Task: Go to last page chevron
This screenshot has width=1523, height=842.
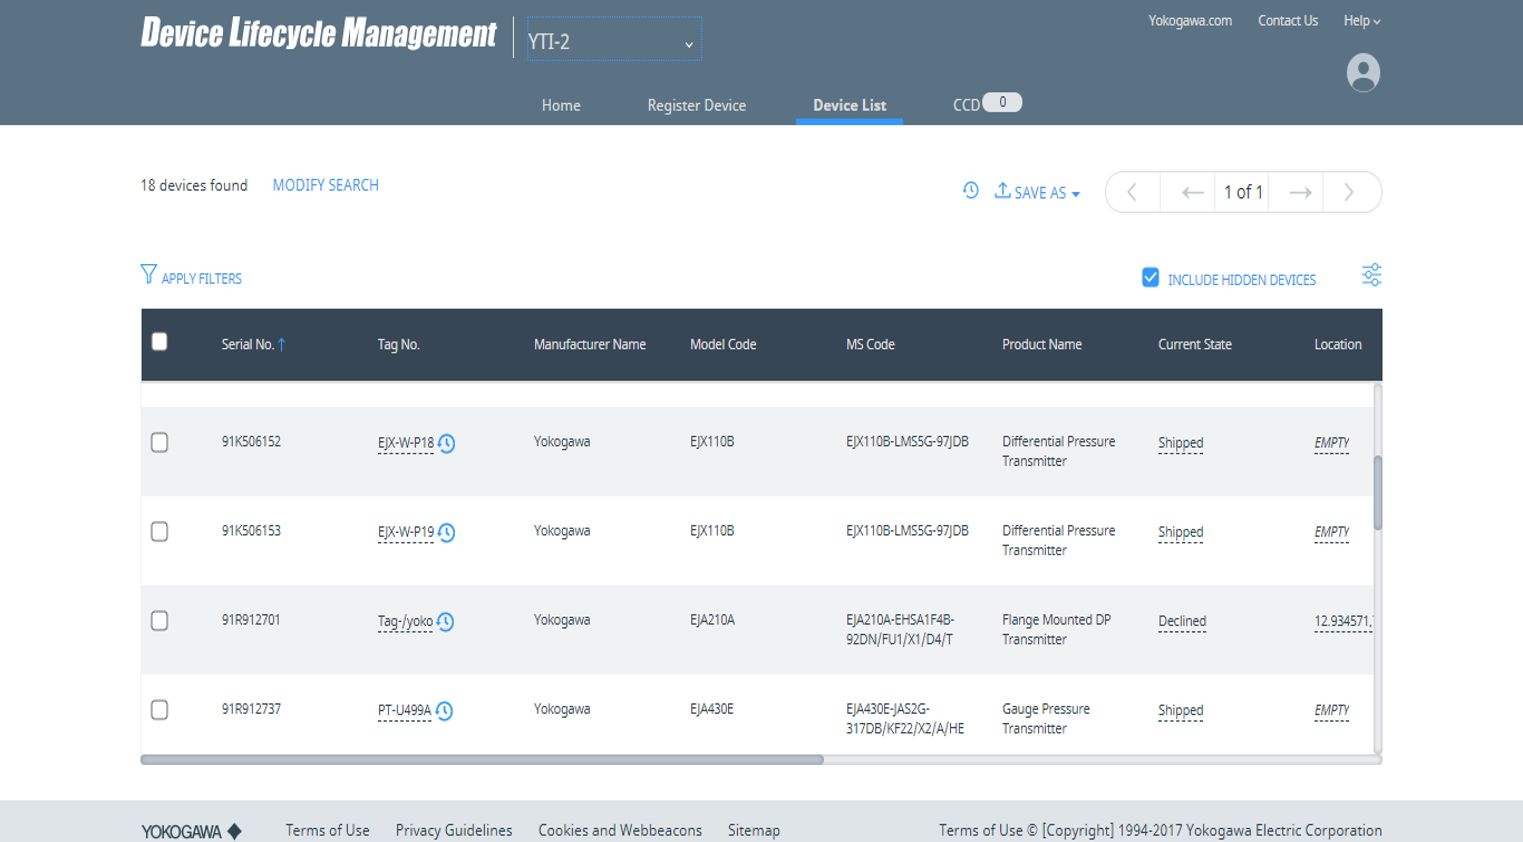Action: tap(1349, 192)
